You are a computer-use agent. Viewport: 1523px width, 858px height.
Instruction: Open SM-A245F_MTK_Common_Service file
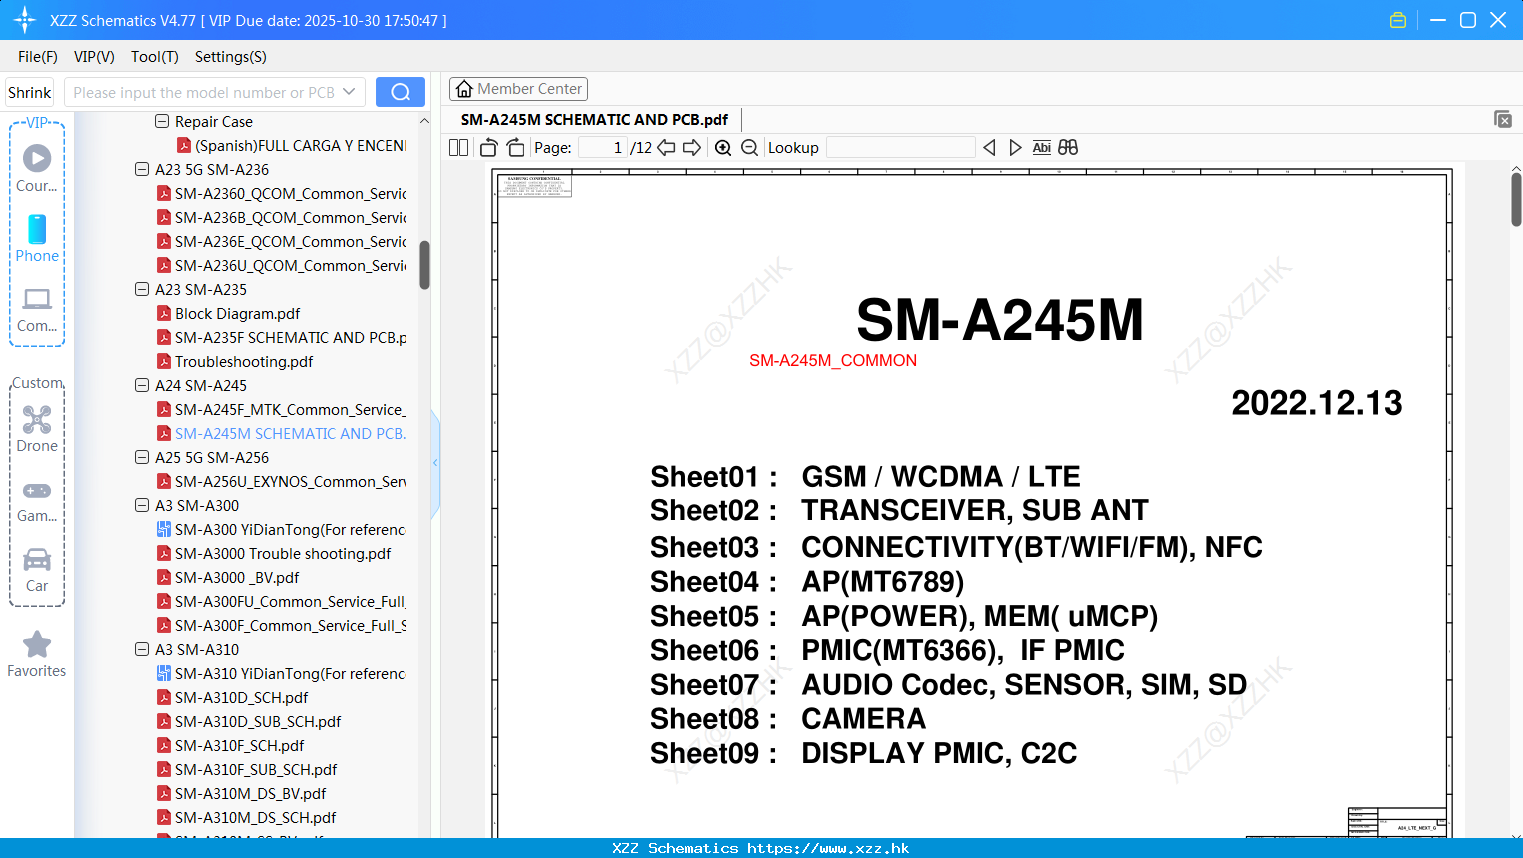tap(281, 409)
